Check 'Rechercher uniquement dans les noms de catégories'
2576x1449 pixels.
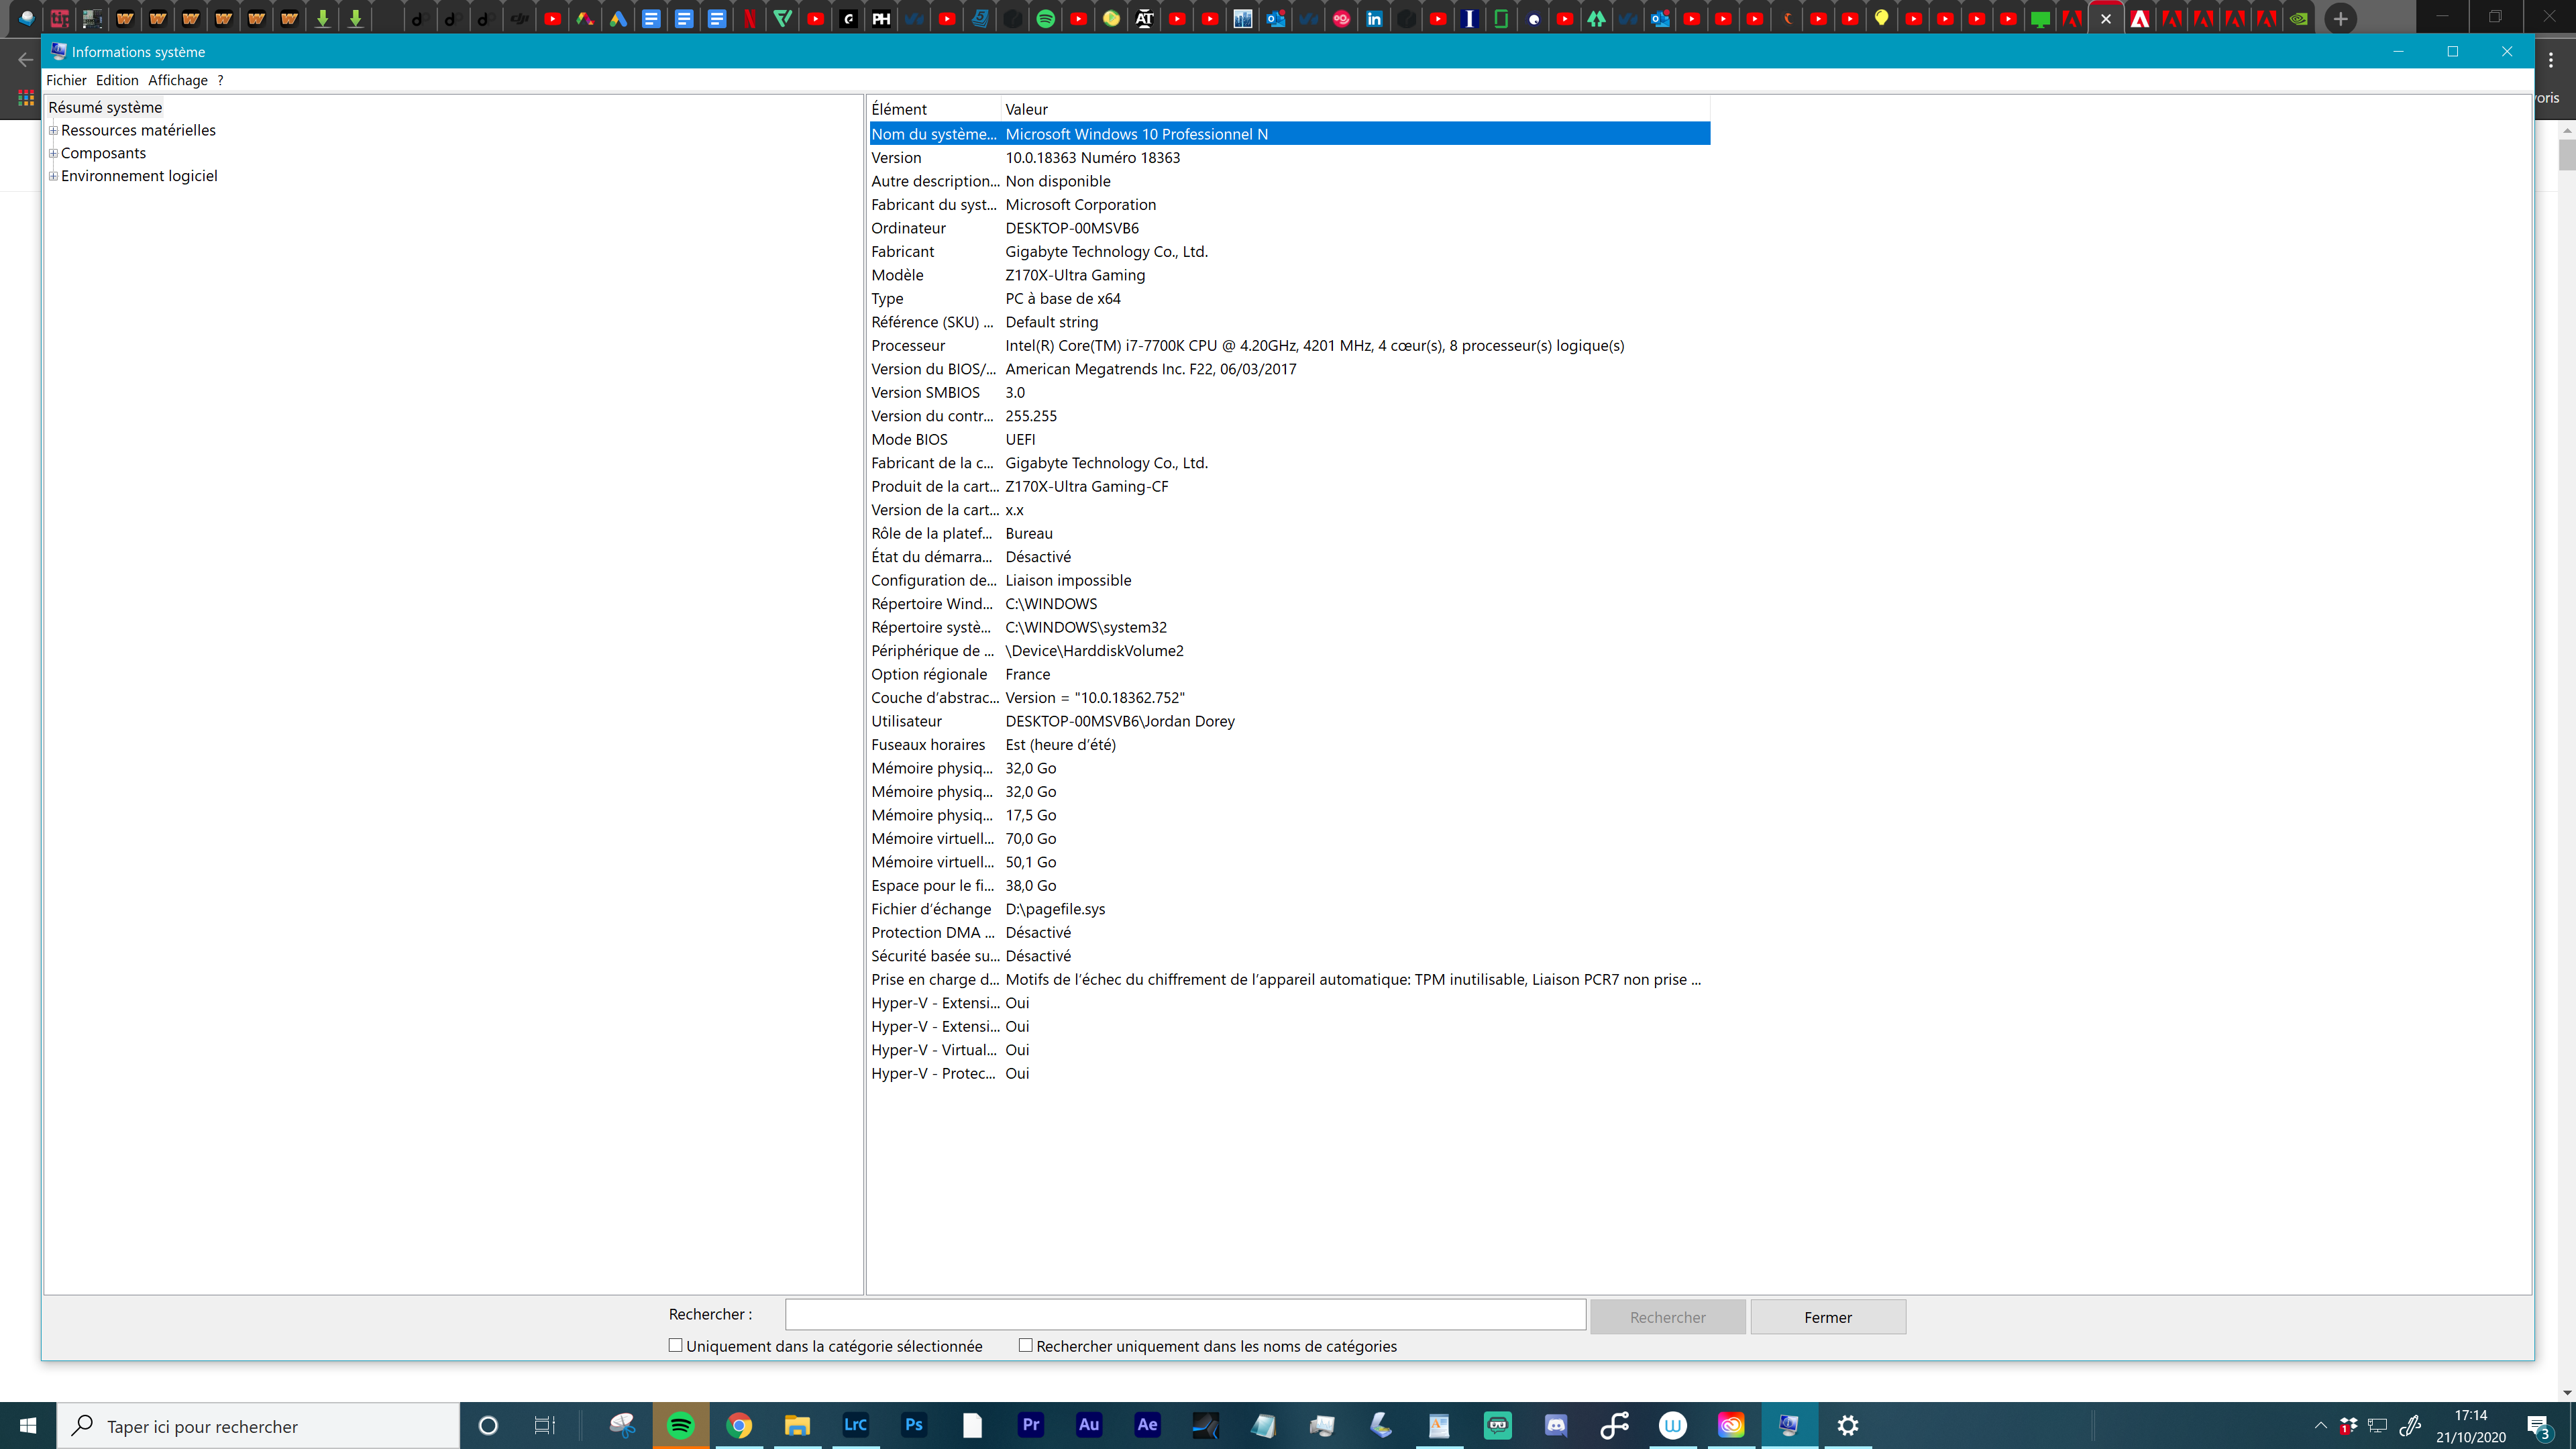pos(1025,1345)
